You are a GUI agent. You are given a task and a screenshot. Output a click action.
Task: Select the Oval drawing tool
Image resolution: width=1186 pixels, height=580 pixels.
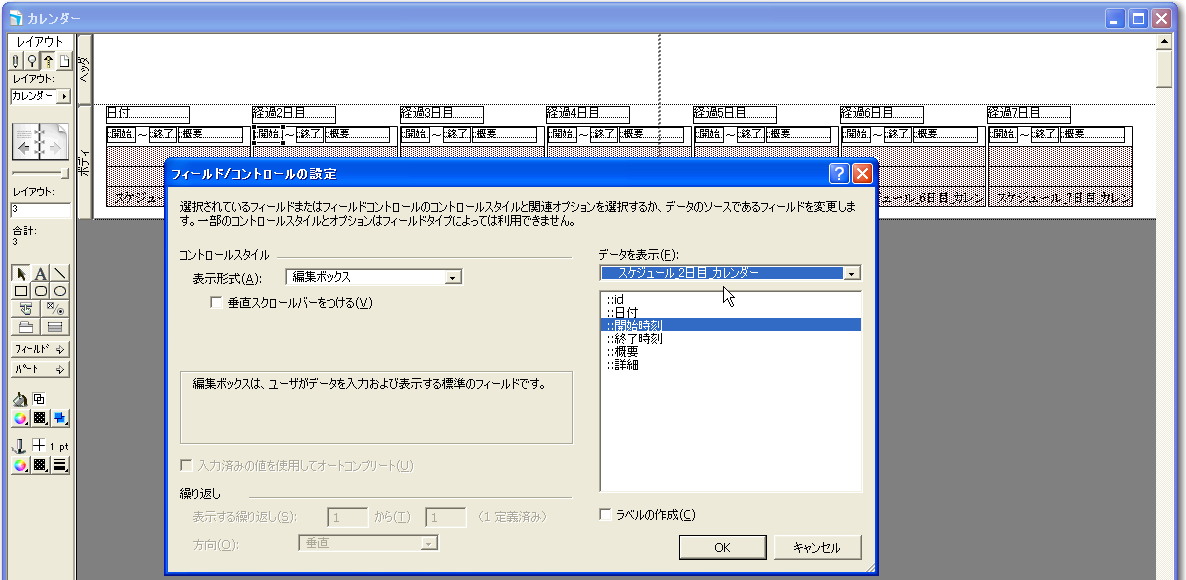click(59, 291)
